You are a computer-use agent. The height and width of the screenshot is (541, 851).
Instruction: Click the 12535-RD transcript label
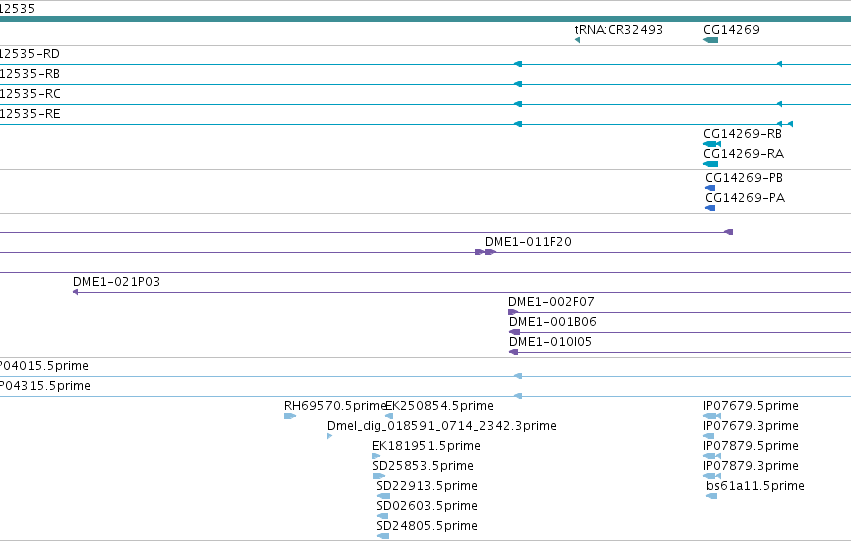point(29,54)
